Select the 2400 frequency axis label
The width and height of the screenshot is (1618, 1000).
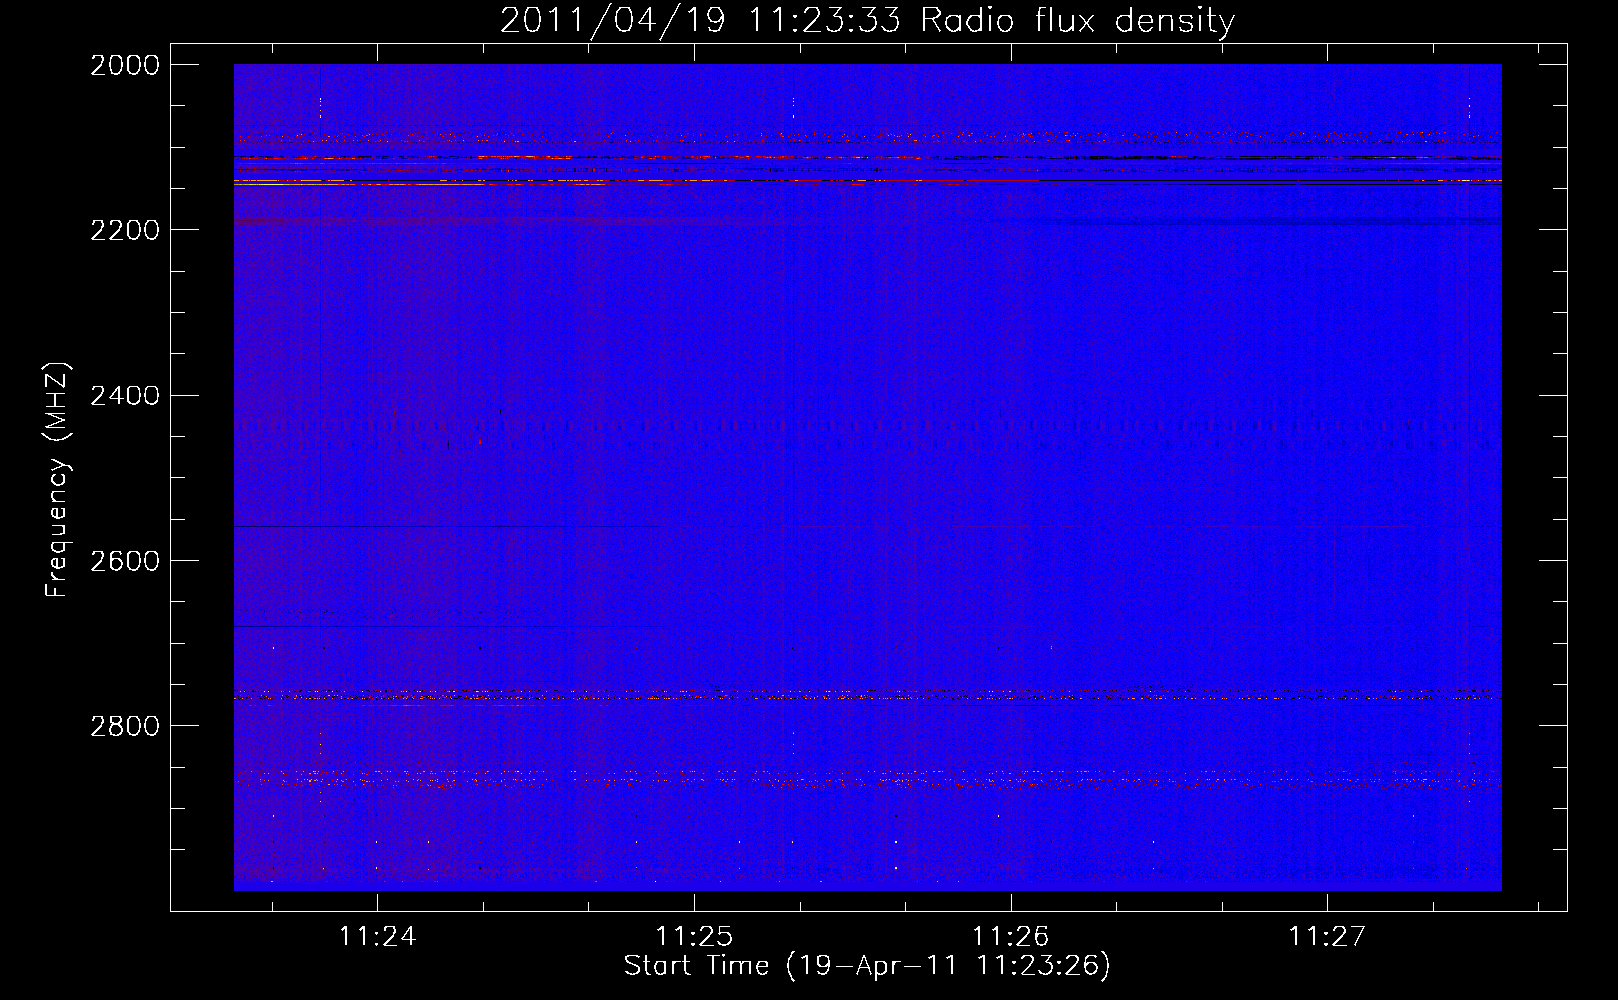pos(124,396)
